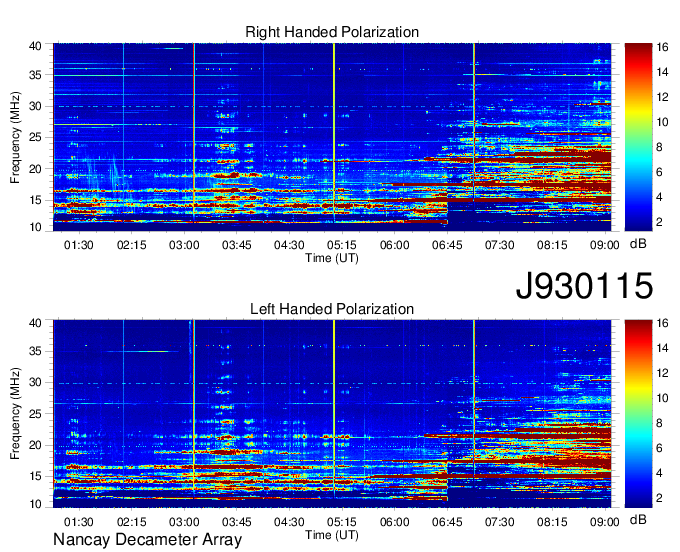Click the 08:15 time tick under Right Handed plot
The width and height of the screenshot is (680, 552).
pyautogui.click(x=552, y=245)
